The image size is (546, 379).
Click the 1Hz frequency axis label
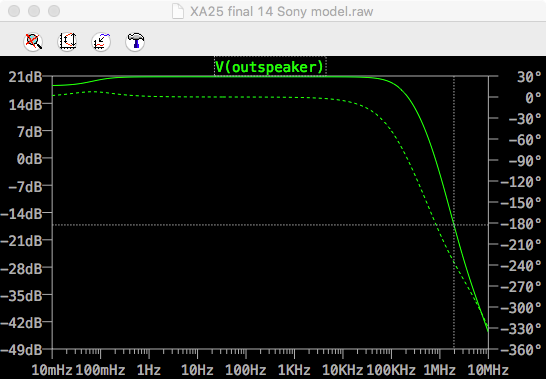tap(149, 370)
